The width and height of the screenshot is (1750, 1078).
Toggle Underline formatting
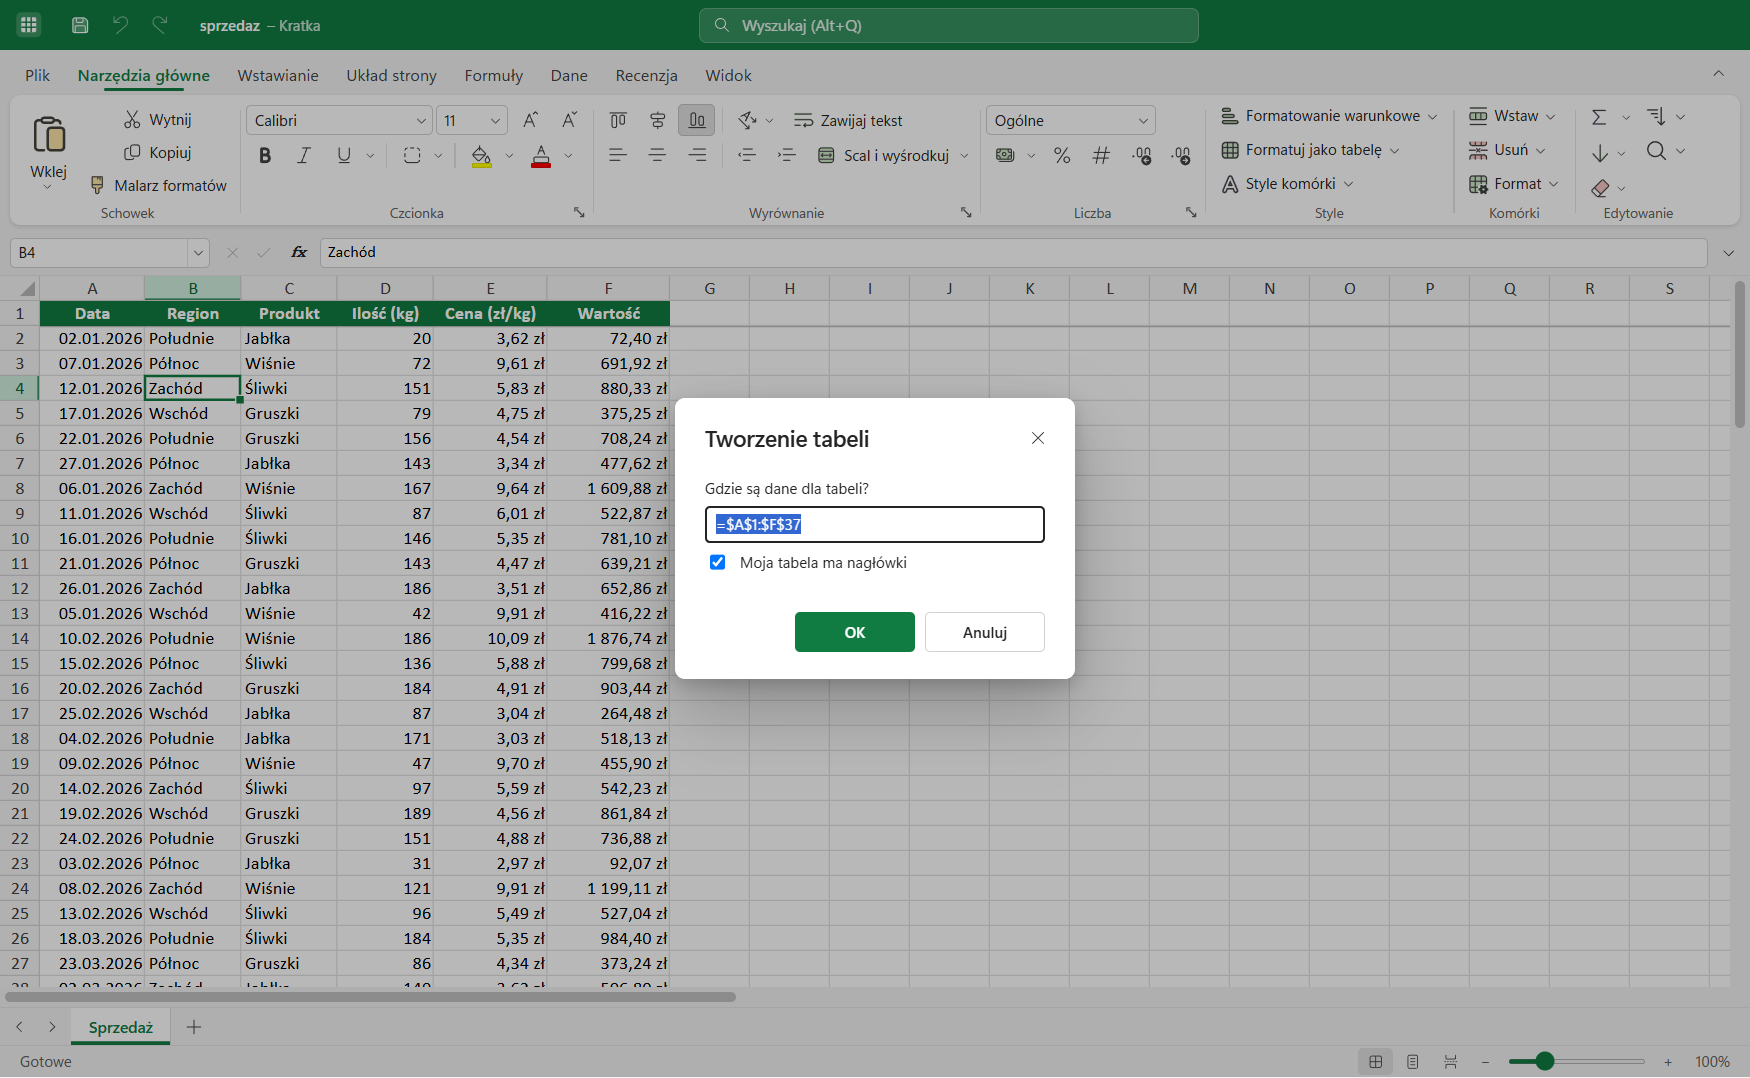coord(344,155)
